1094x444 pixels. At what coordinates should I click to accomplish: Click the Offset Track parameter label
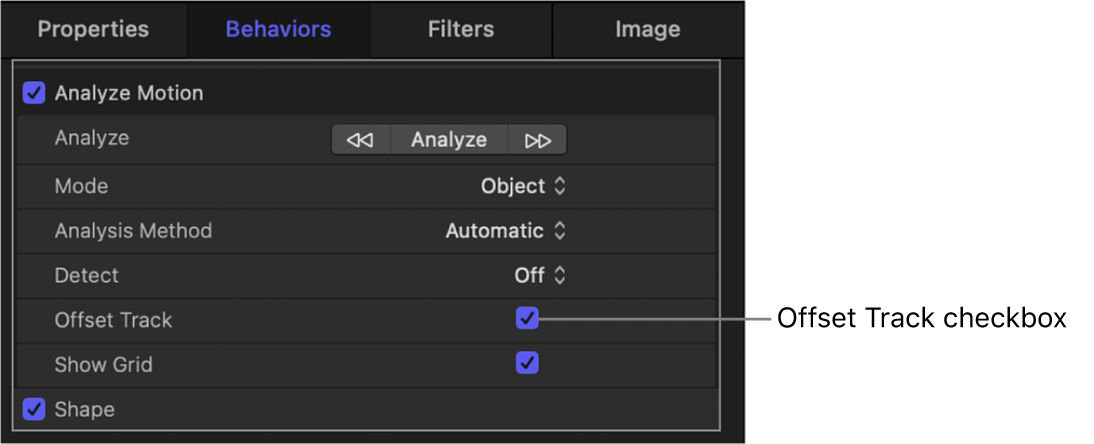pyautogui.click(x=113, y=320)
